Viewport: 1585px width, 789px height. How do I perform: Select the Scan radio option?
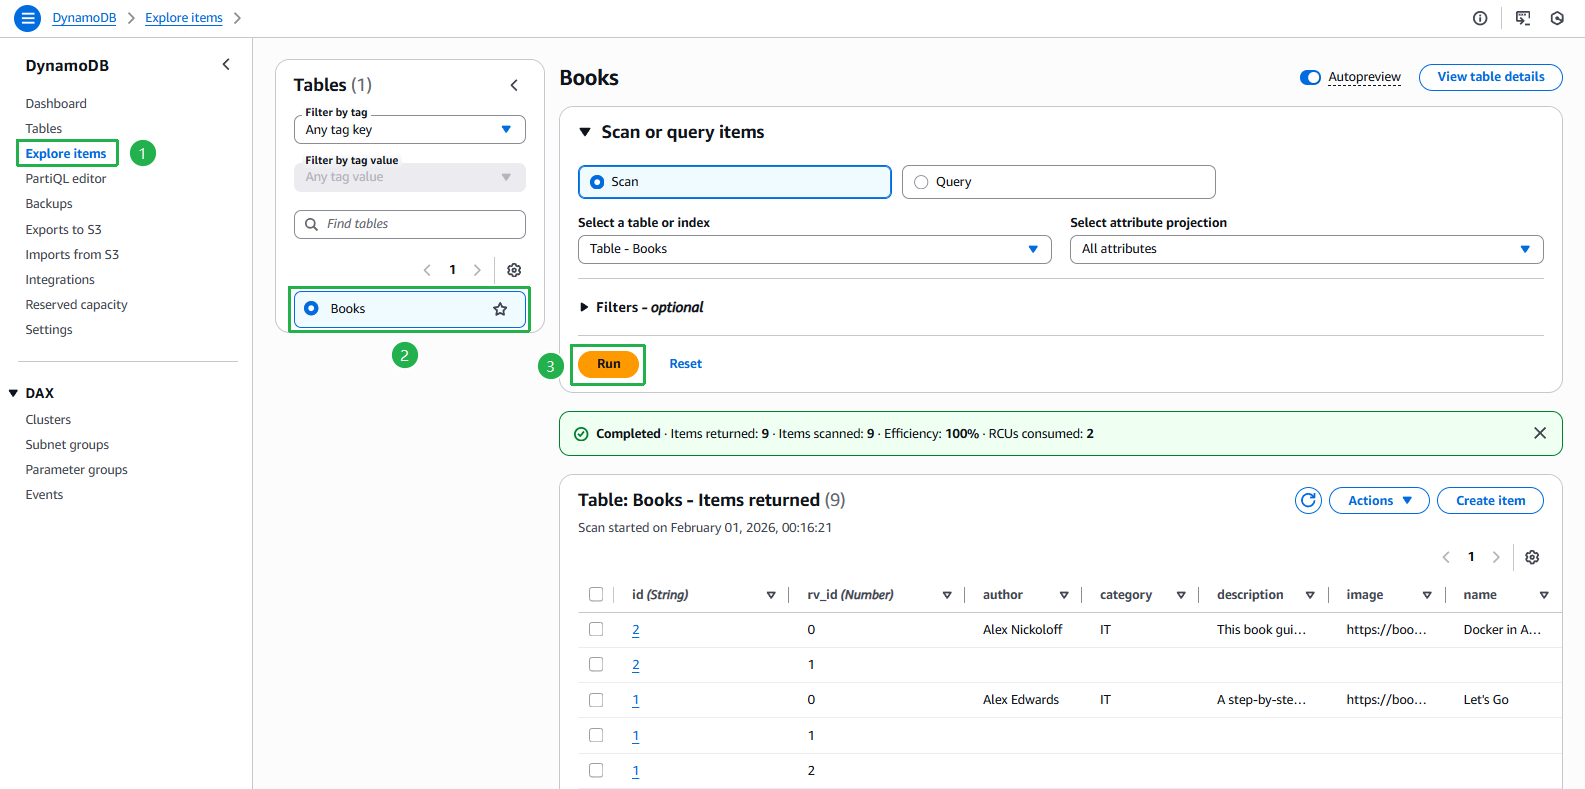[597, 182]
